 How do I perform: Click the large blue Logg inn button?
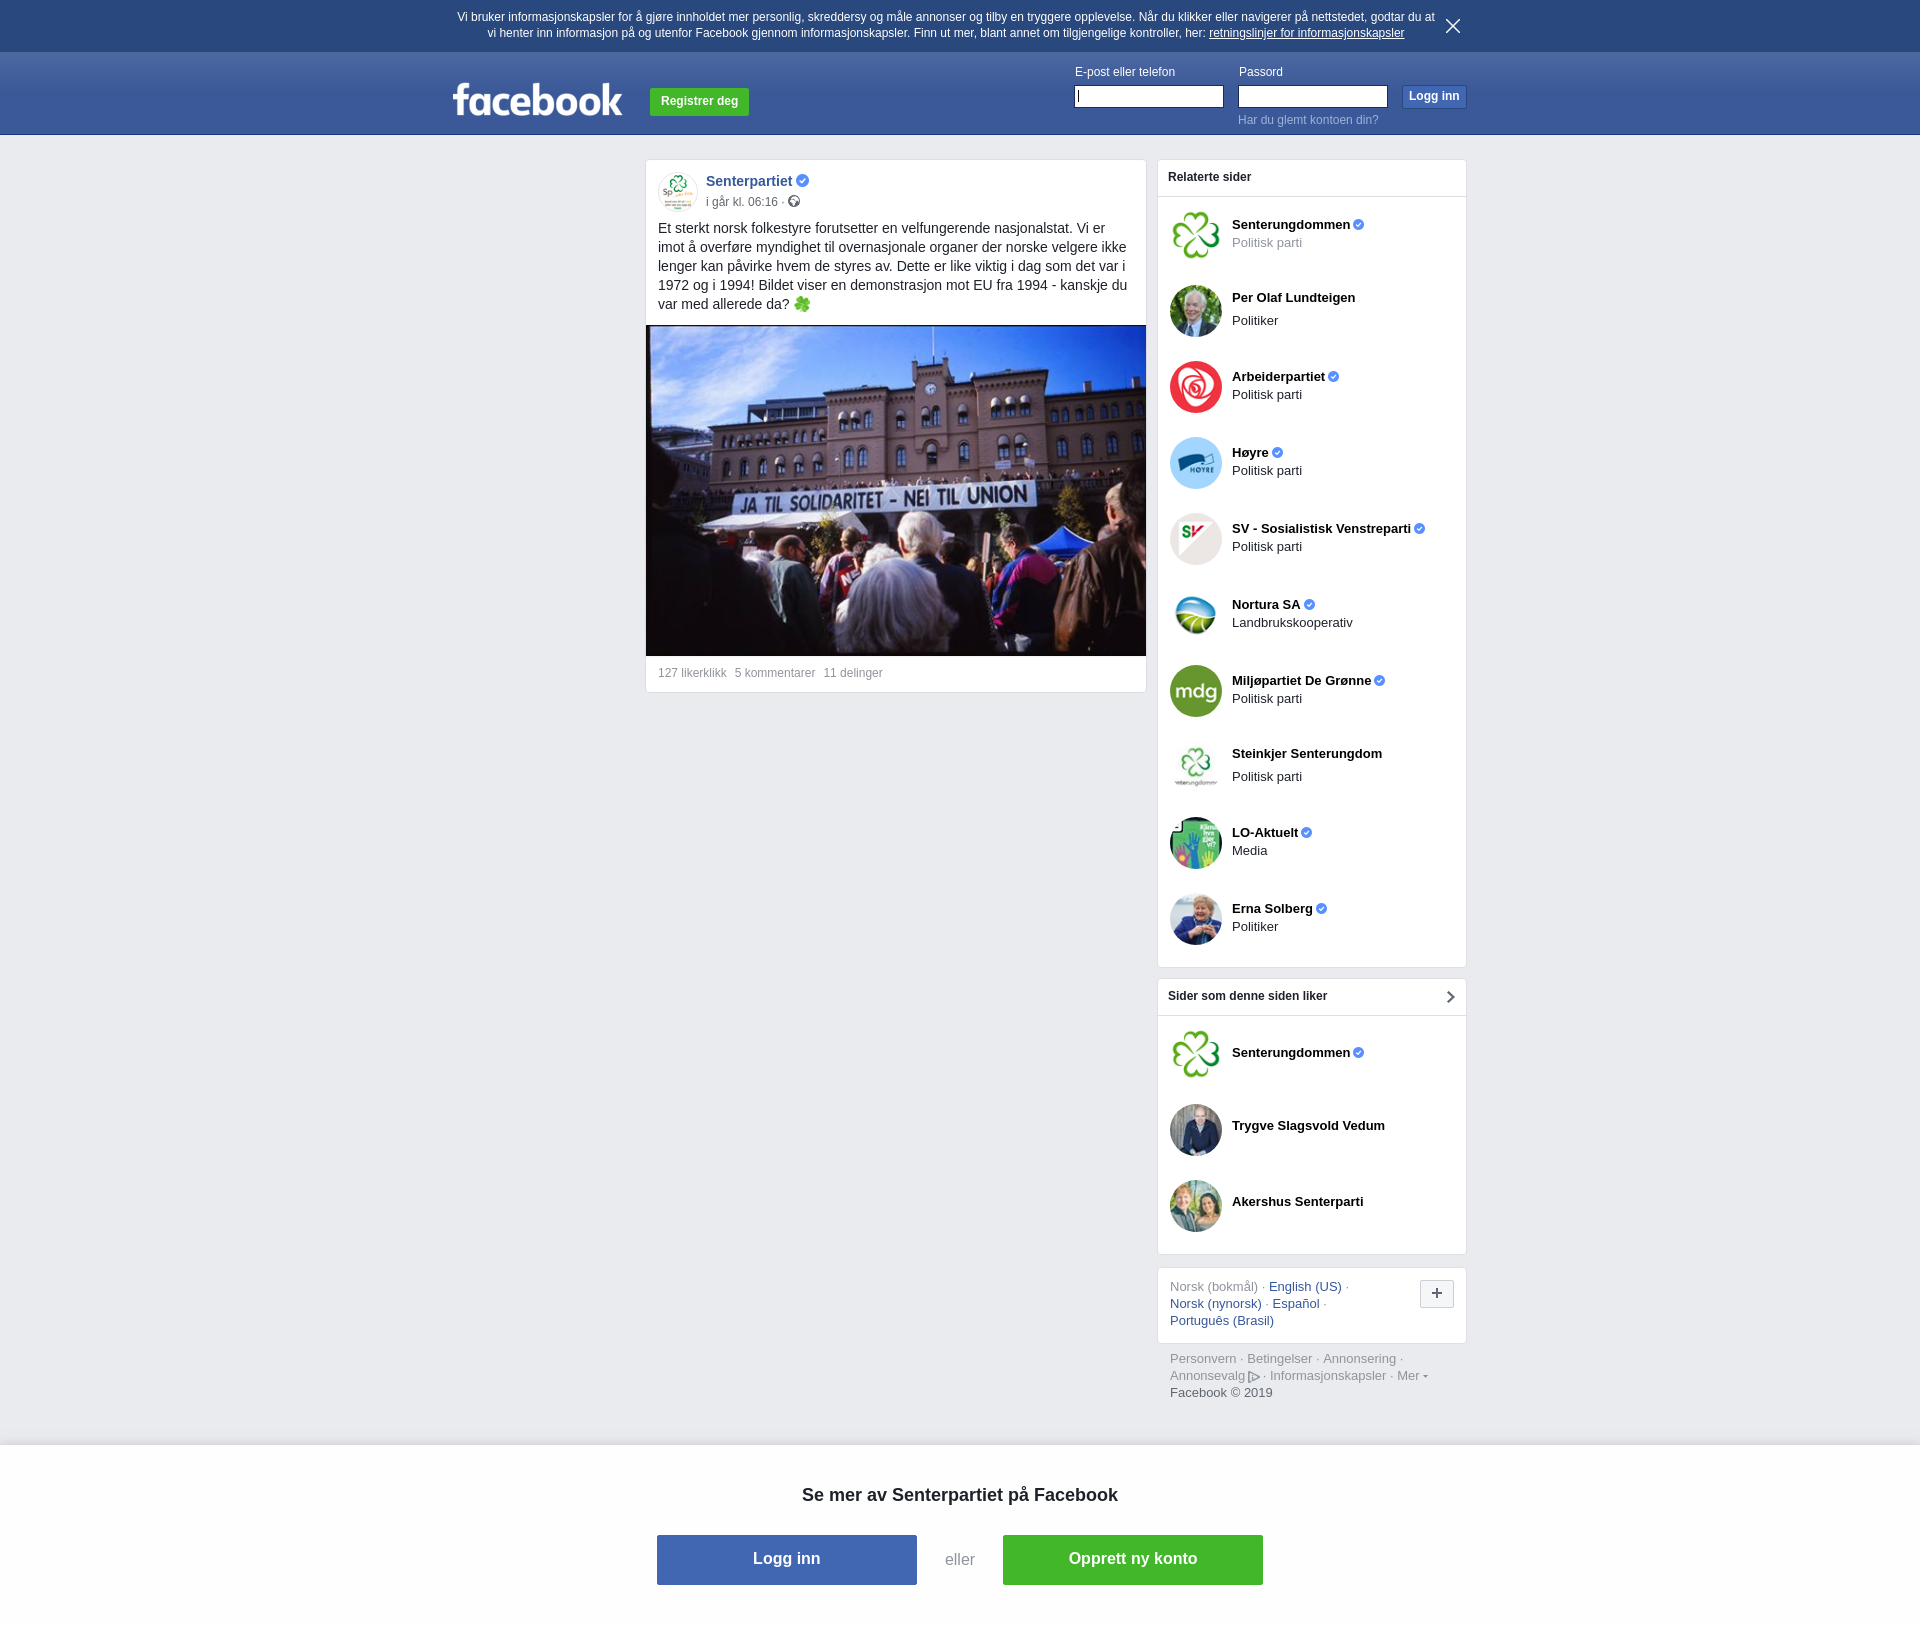coord(787,1560)
